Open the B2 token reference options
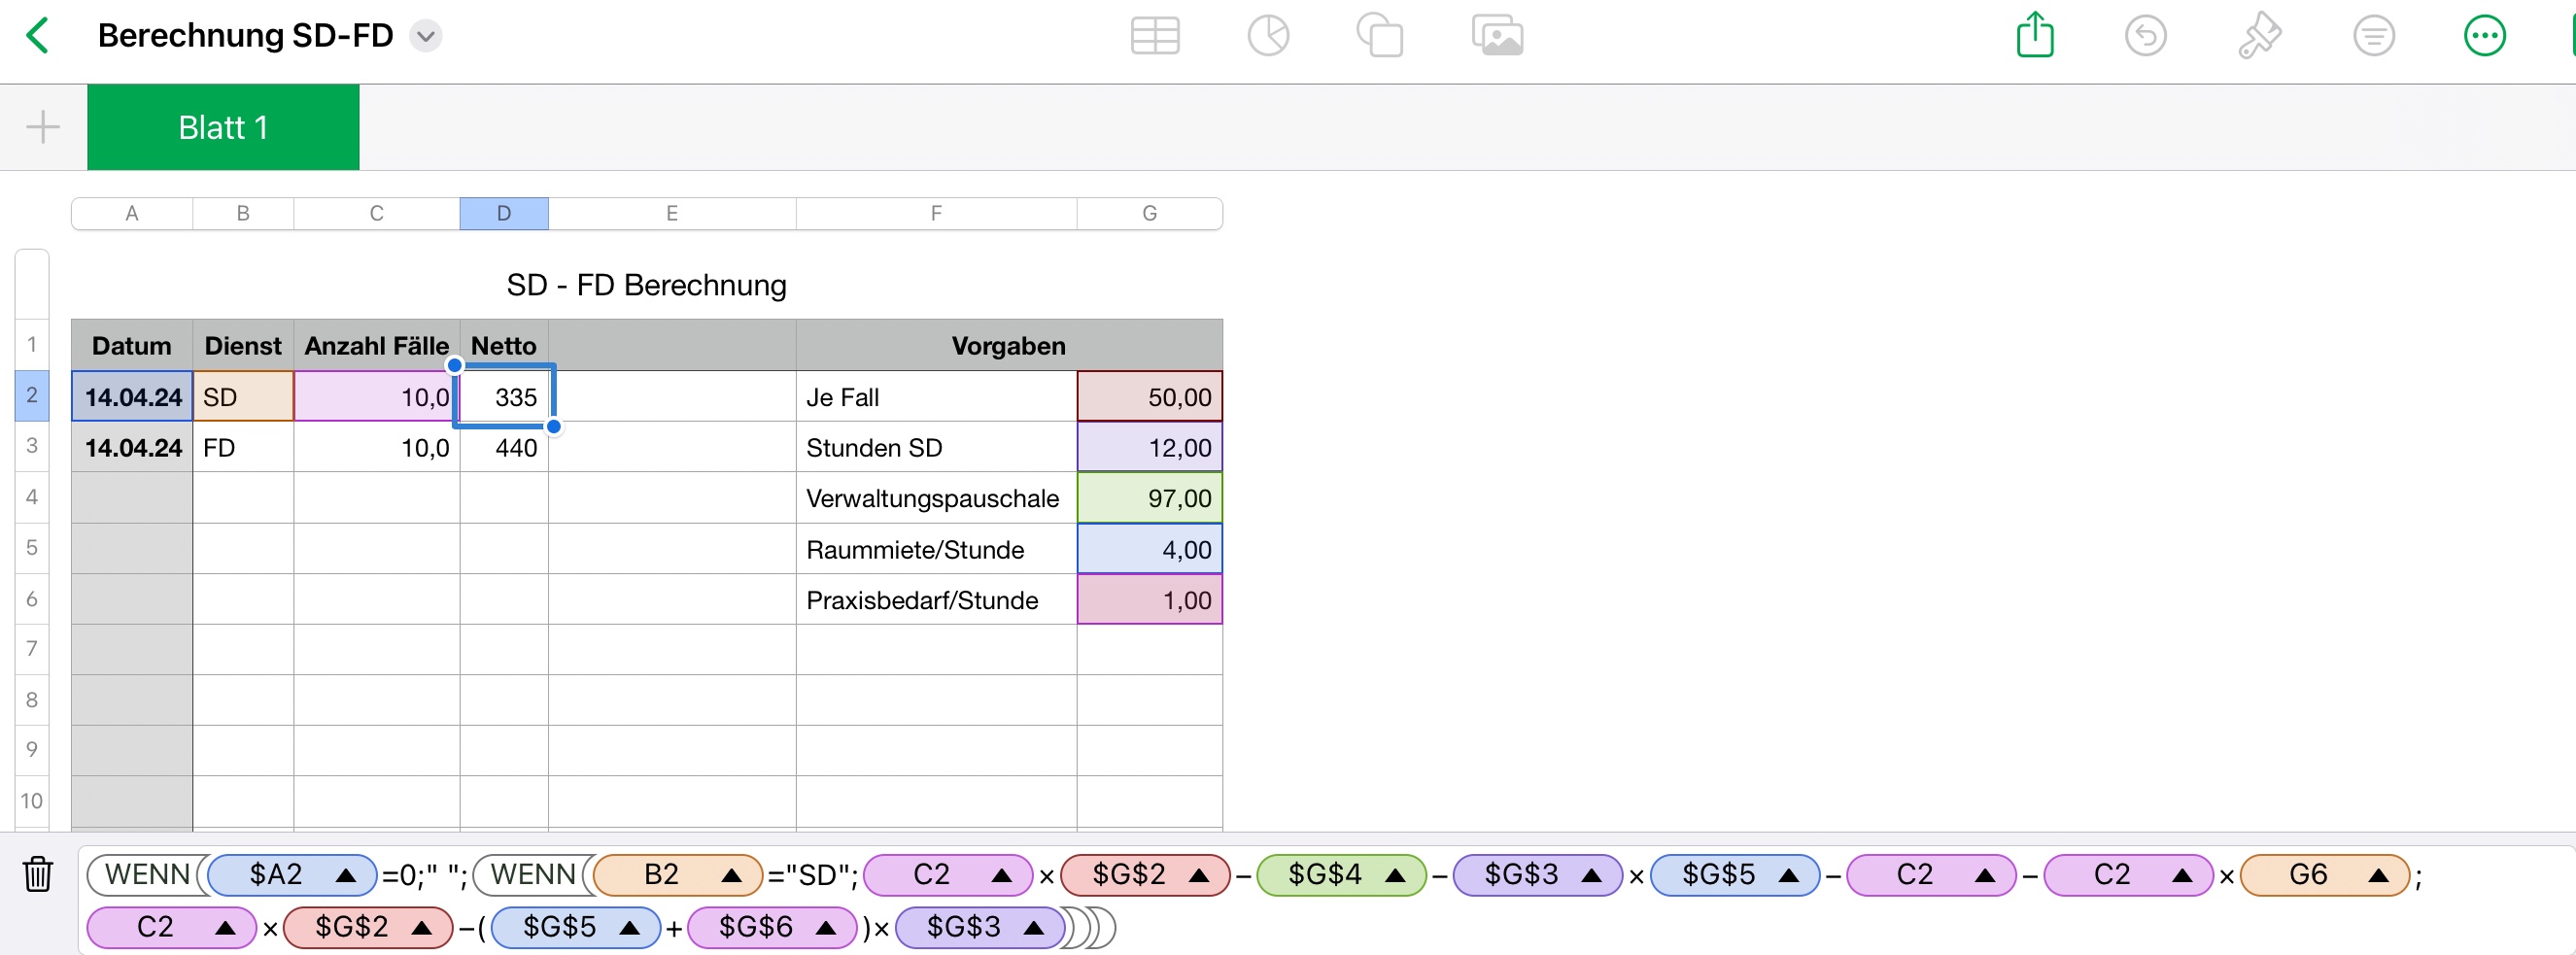 [x=732, y=875]
